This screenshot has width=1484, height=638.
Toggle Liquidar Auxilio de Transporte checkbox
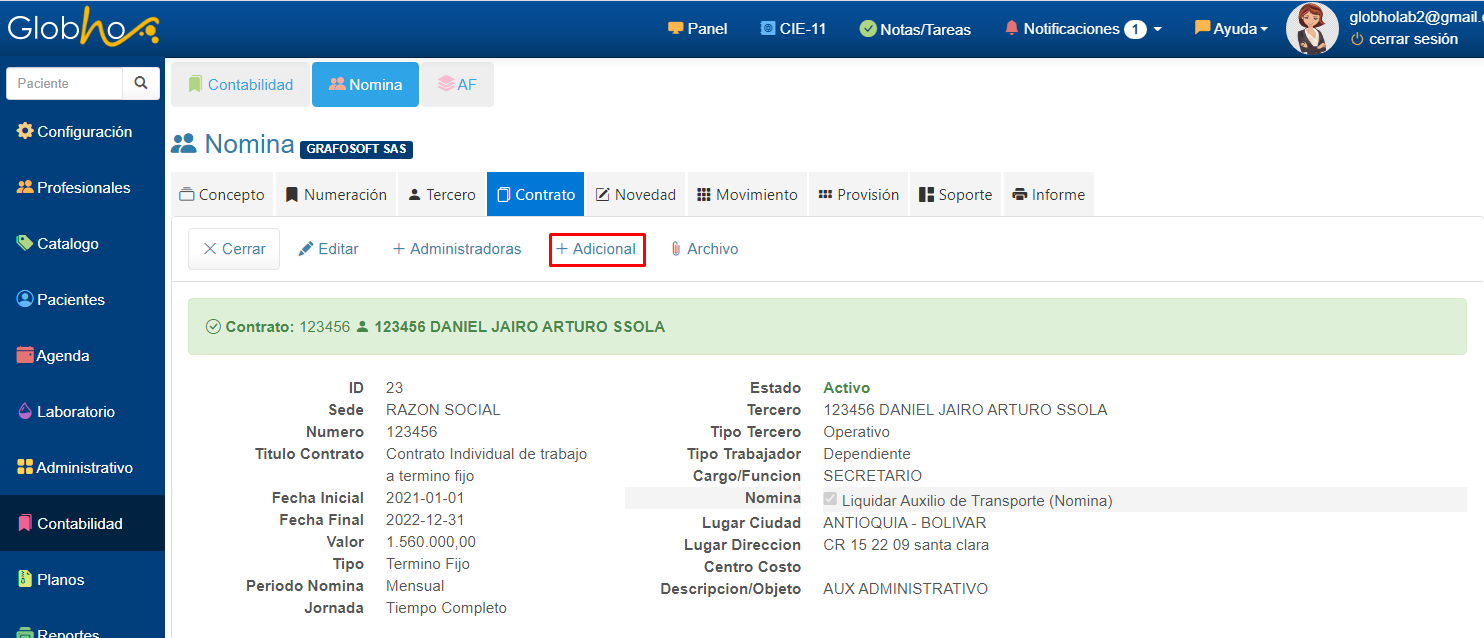830,499
